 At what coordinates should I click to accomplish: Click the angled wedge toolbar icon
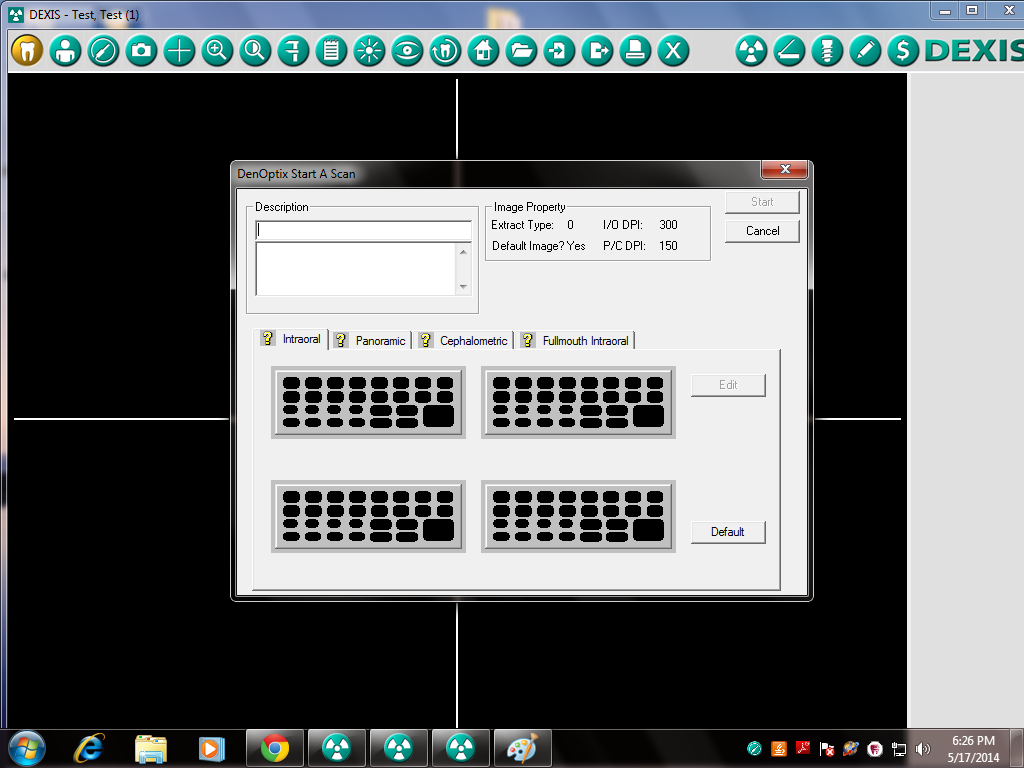coord(789,50)
